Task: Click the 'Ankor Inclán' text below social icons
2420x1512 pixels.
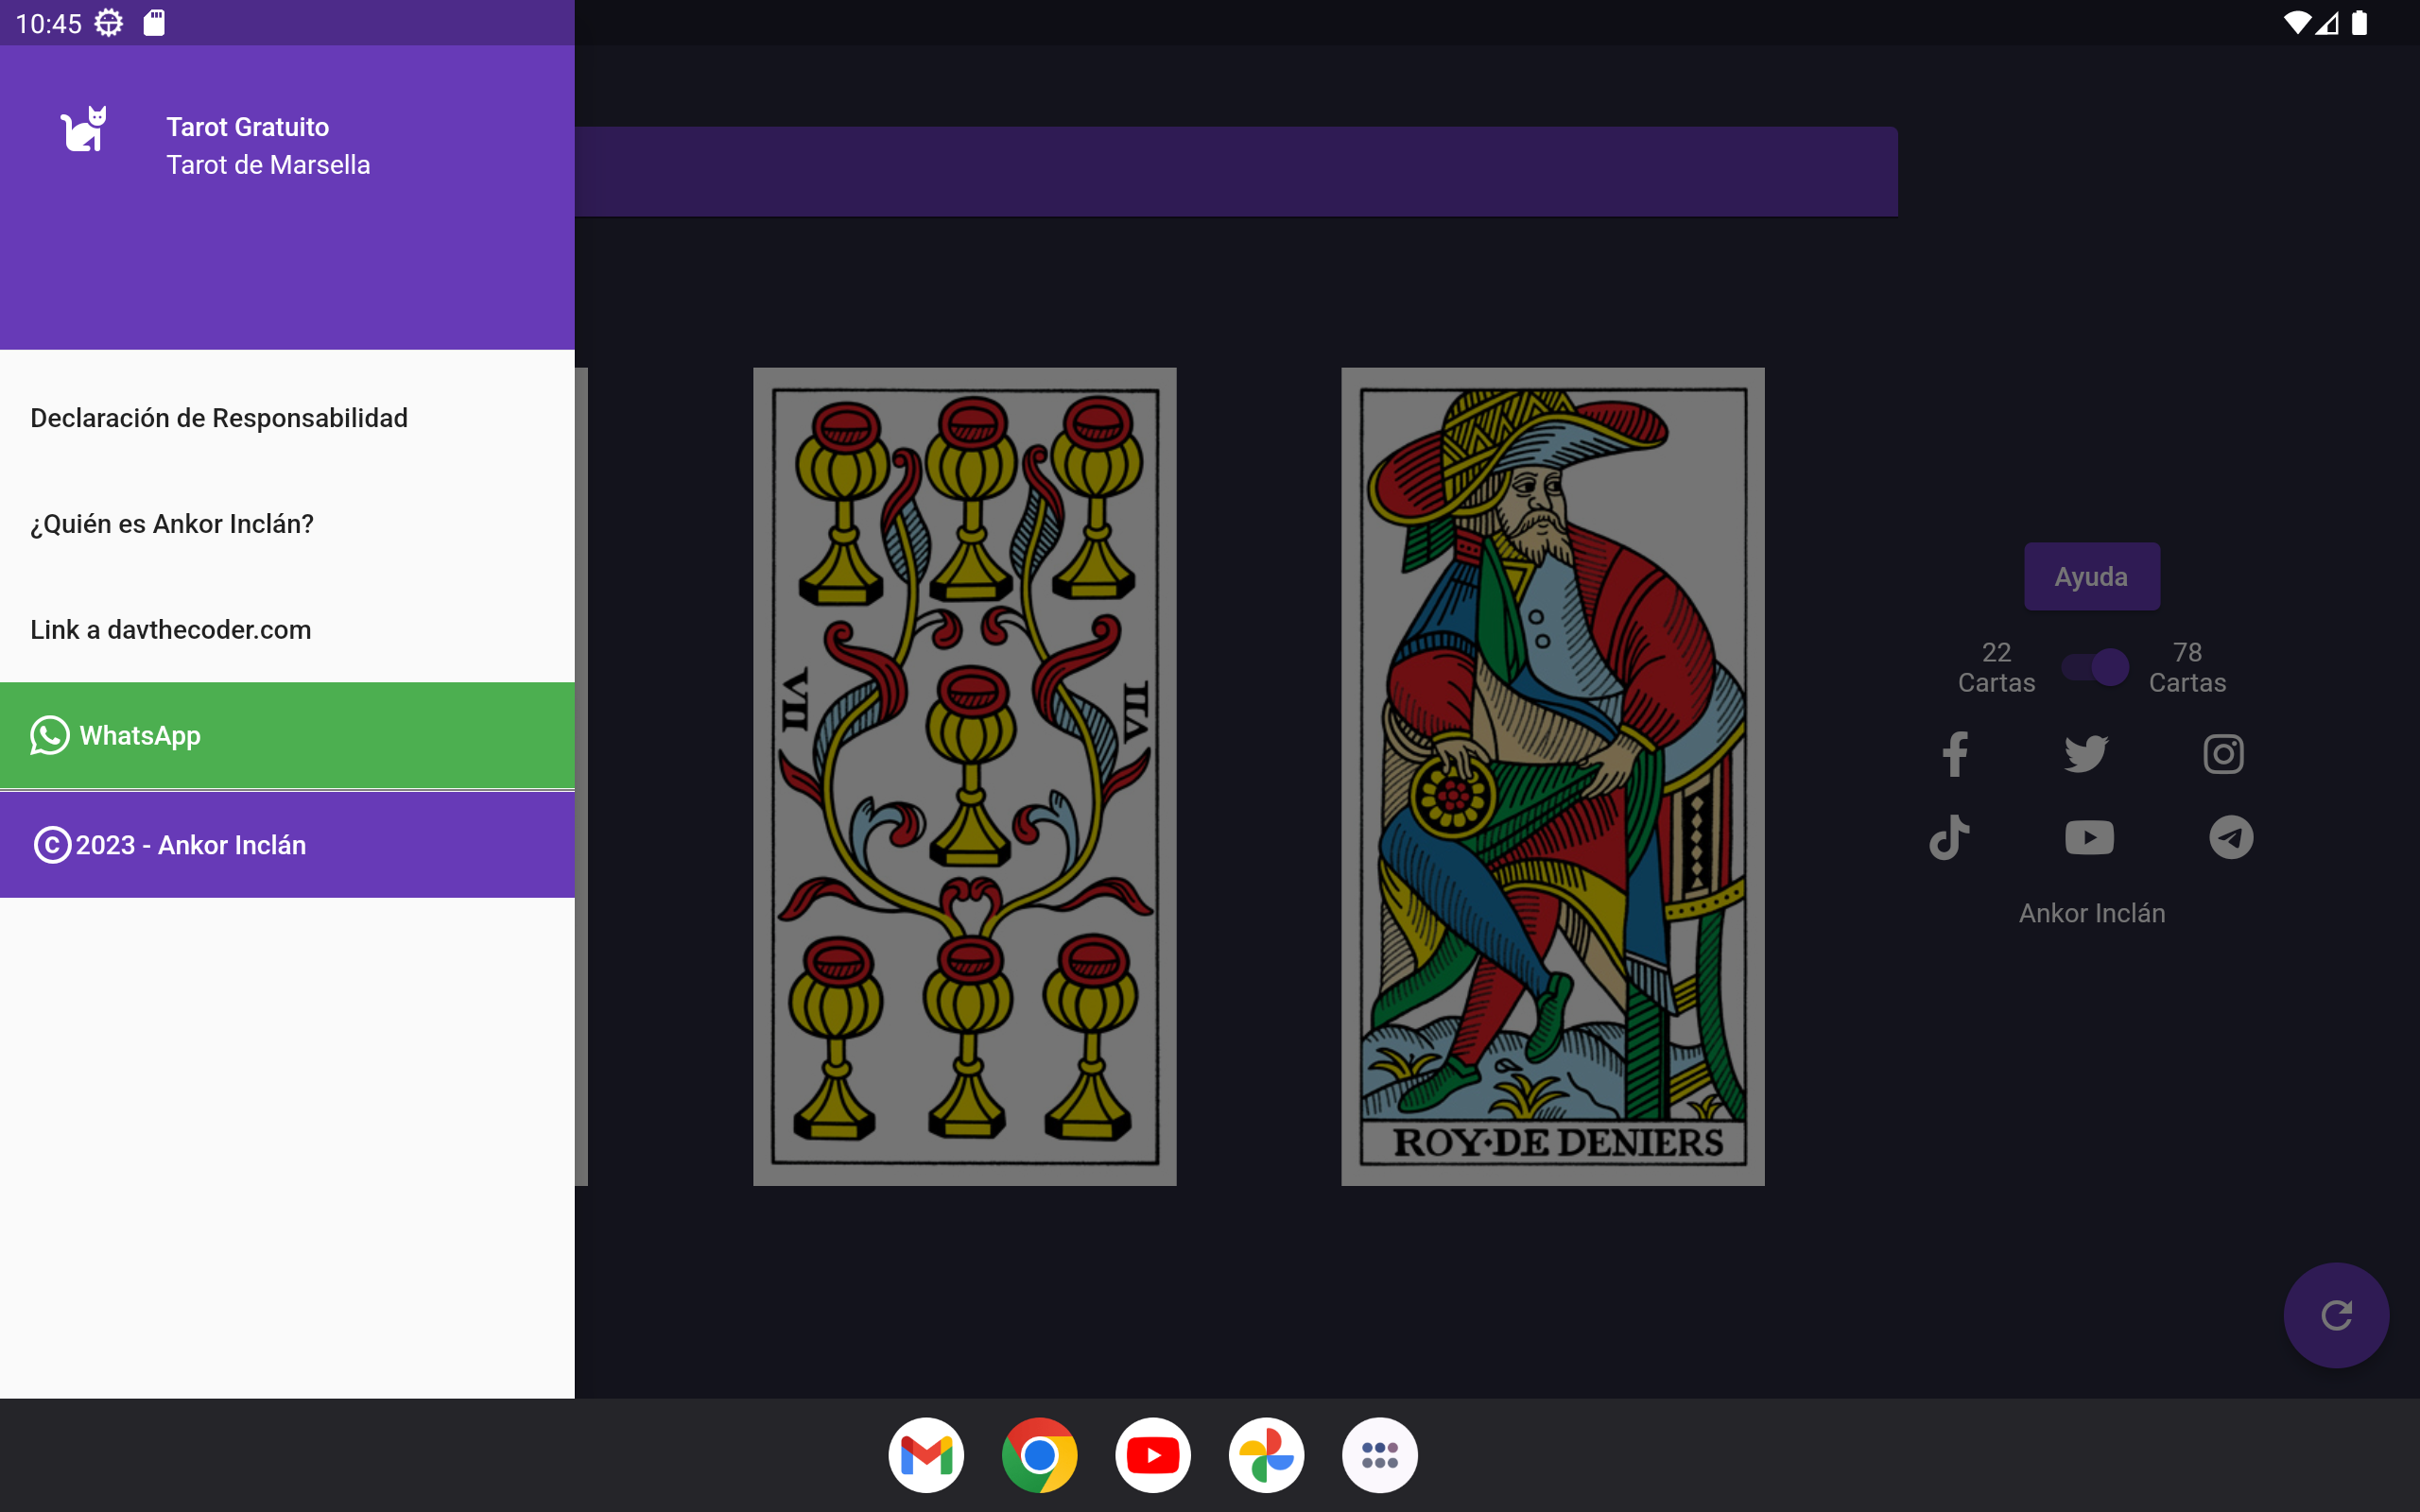Action: point(2091,913)
